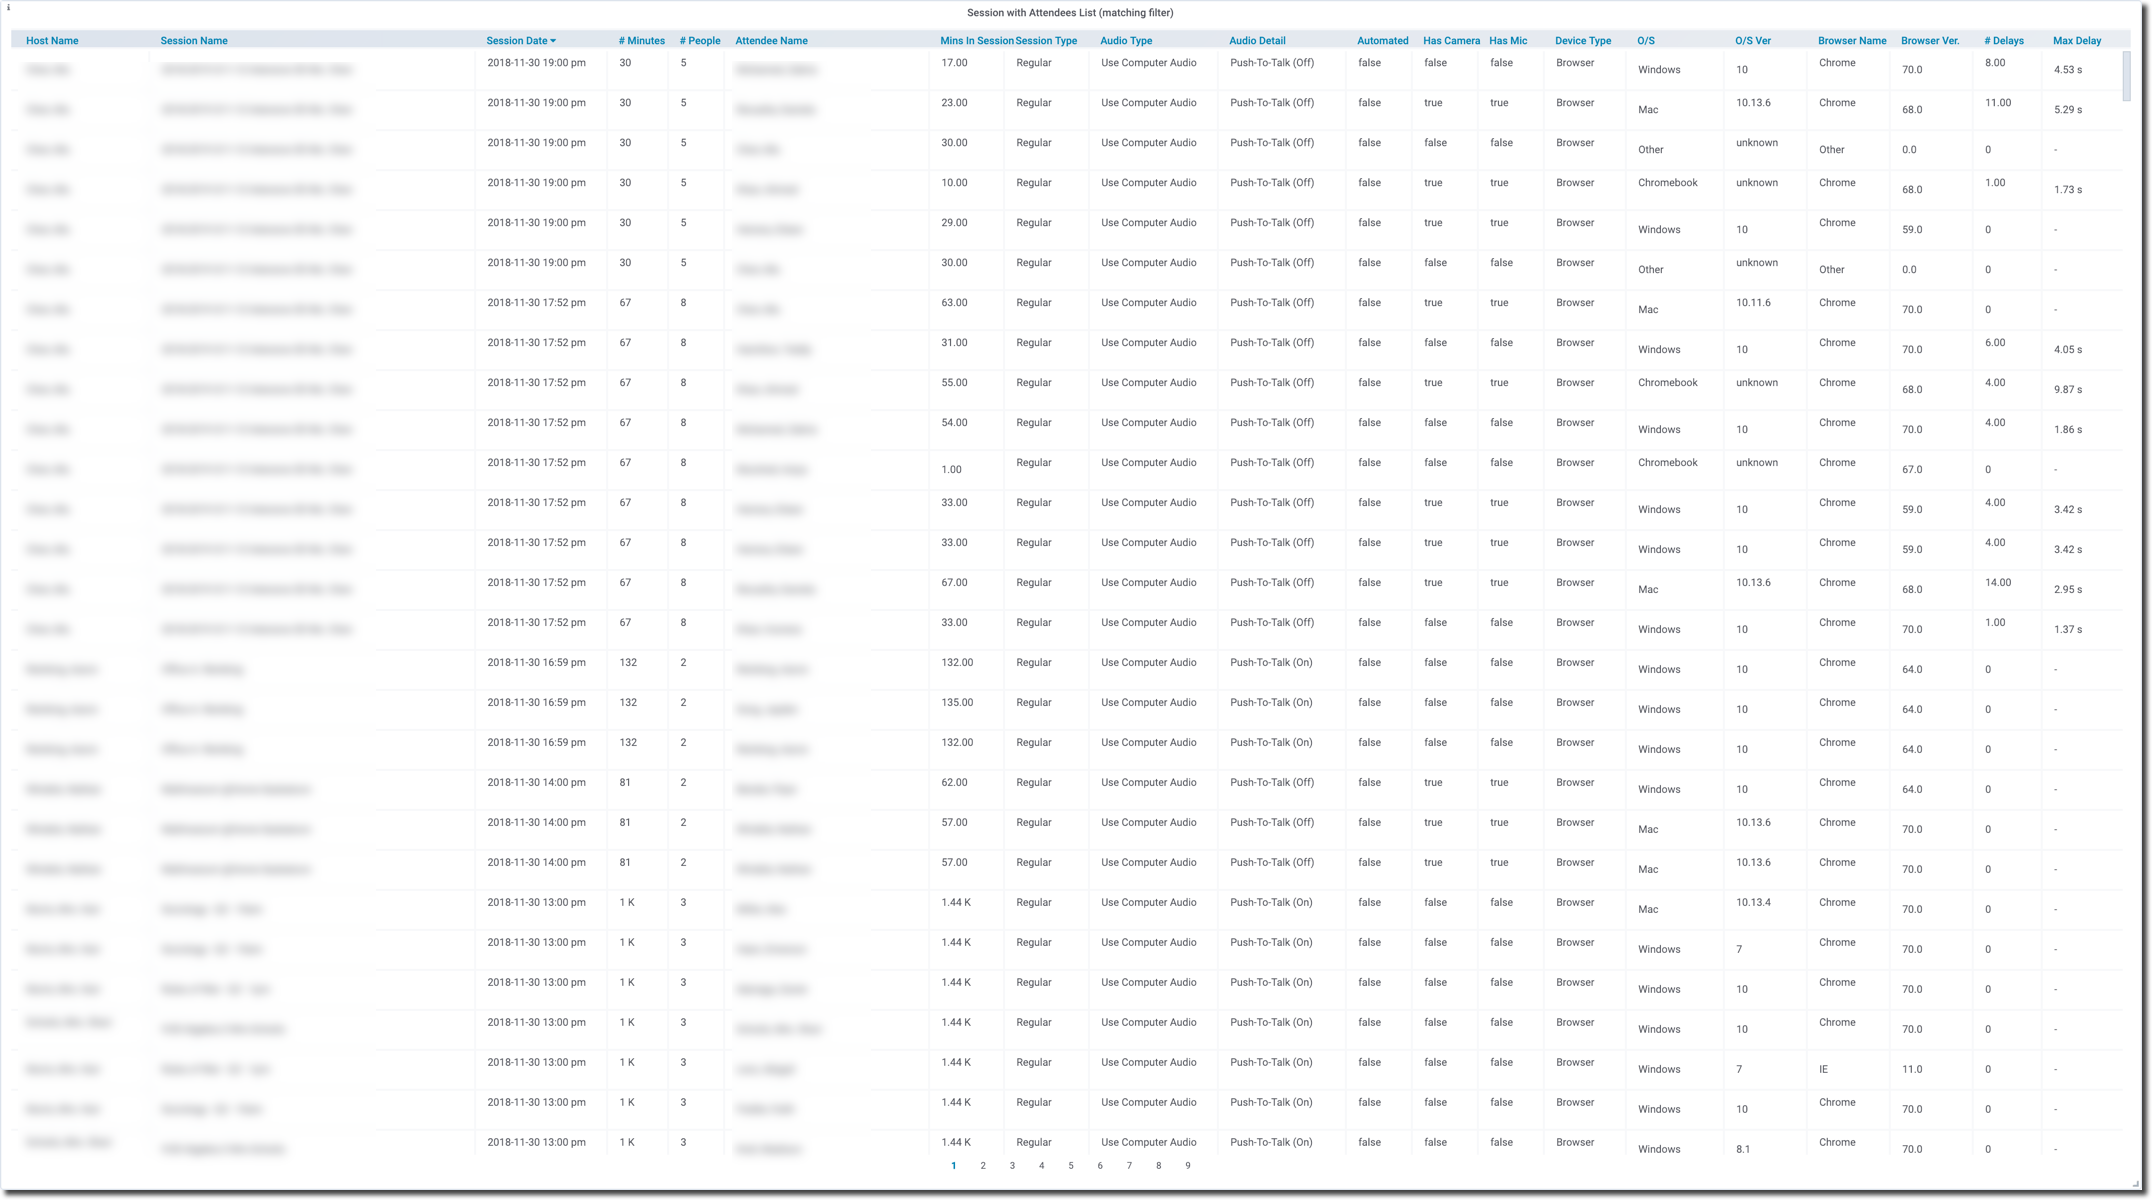Sort by Attendee Name column header

pyautogui.click(x=771, y=41)
